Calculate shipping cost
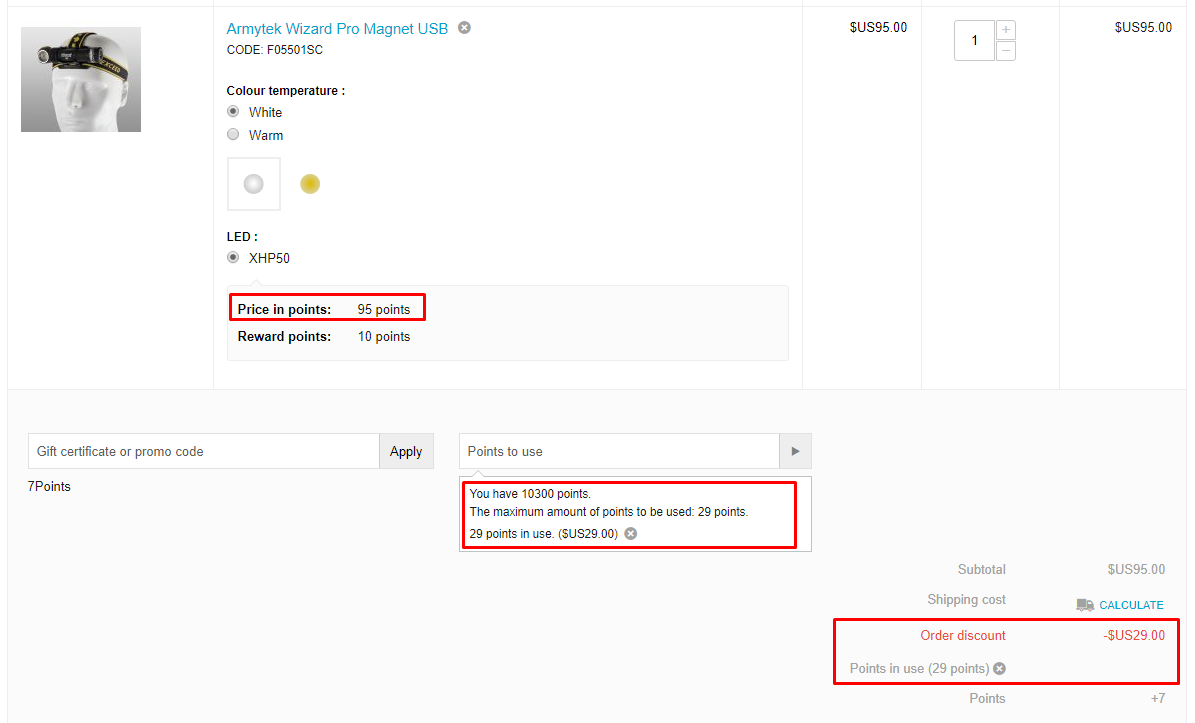Screen dimensions: 1195x723 pos(1131,605)
